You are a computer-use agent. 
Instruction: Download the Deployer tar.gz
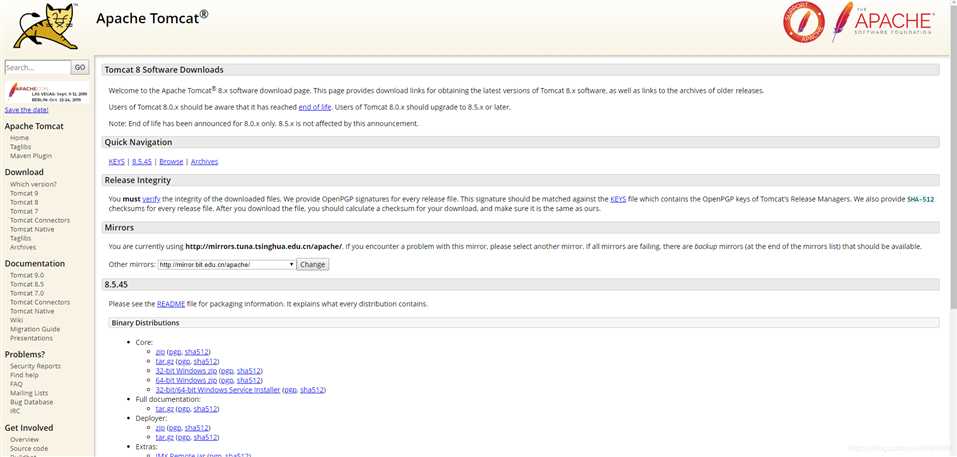pos(165,437)
